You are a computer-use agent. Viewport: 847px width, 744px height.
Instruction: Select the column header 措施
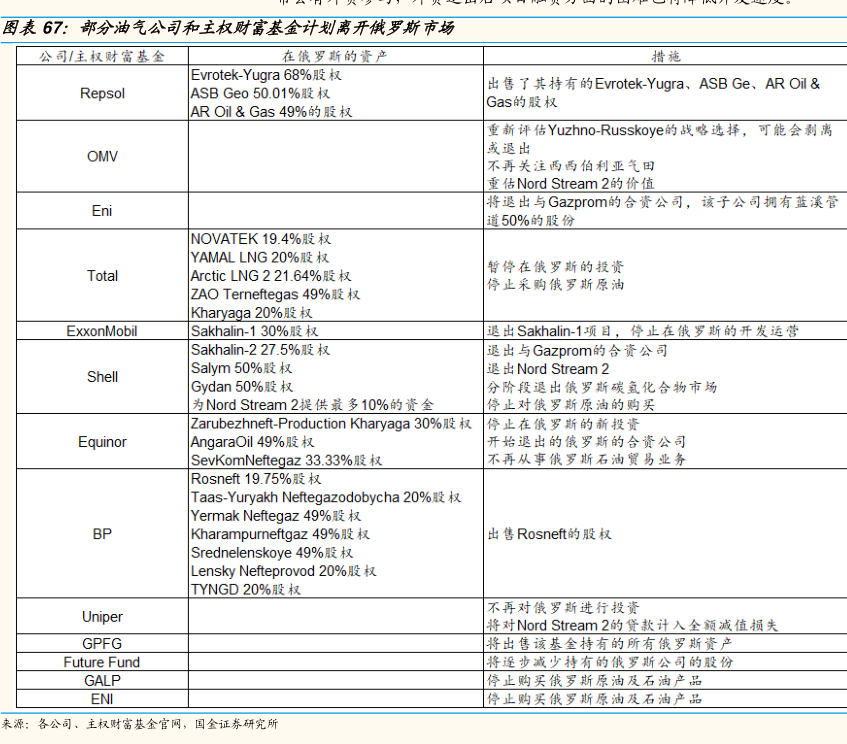(x=666, y=56)
